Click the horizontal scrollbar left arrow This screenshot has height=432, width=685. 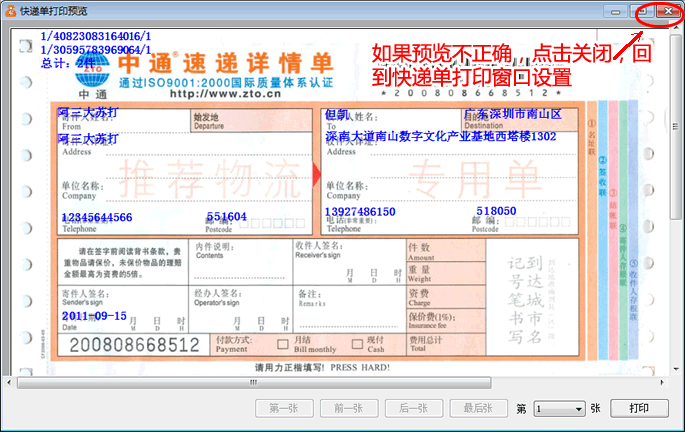pos(9,383)
